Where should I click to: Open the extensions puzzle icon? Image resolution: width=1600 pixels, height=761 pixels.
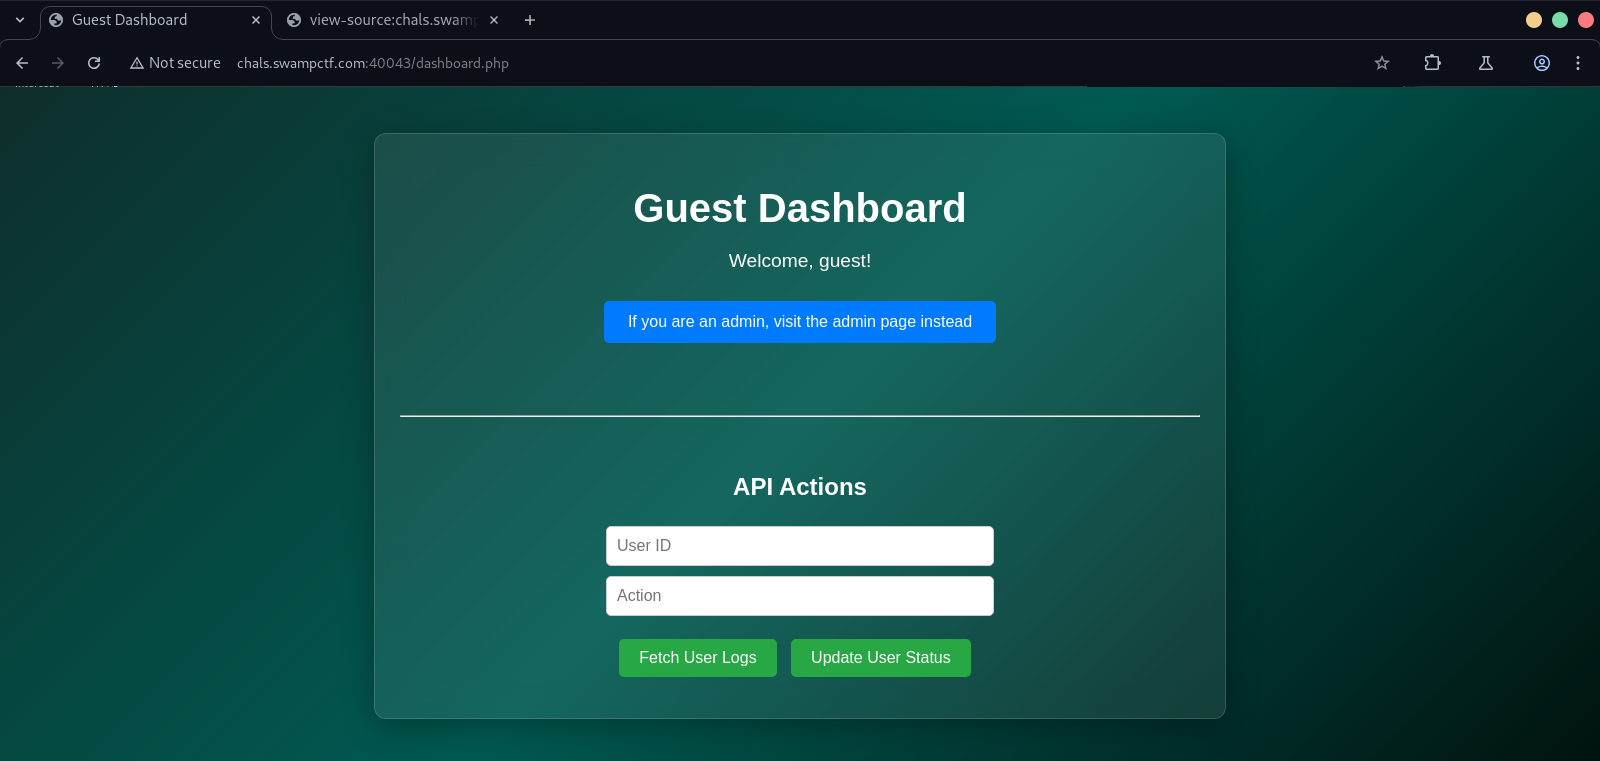pos(1432,63)
